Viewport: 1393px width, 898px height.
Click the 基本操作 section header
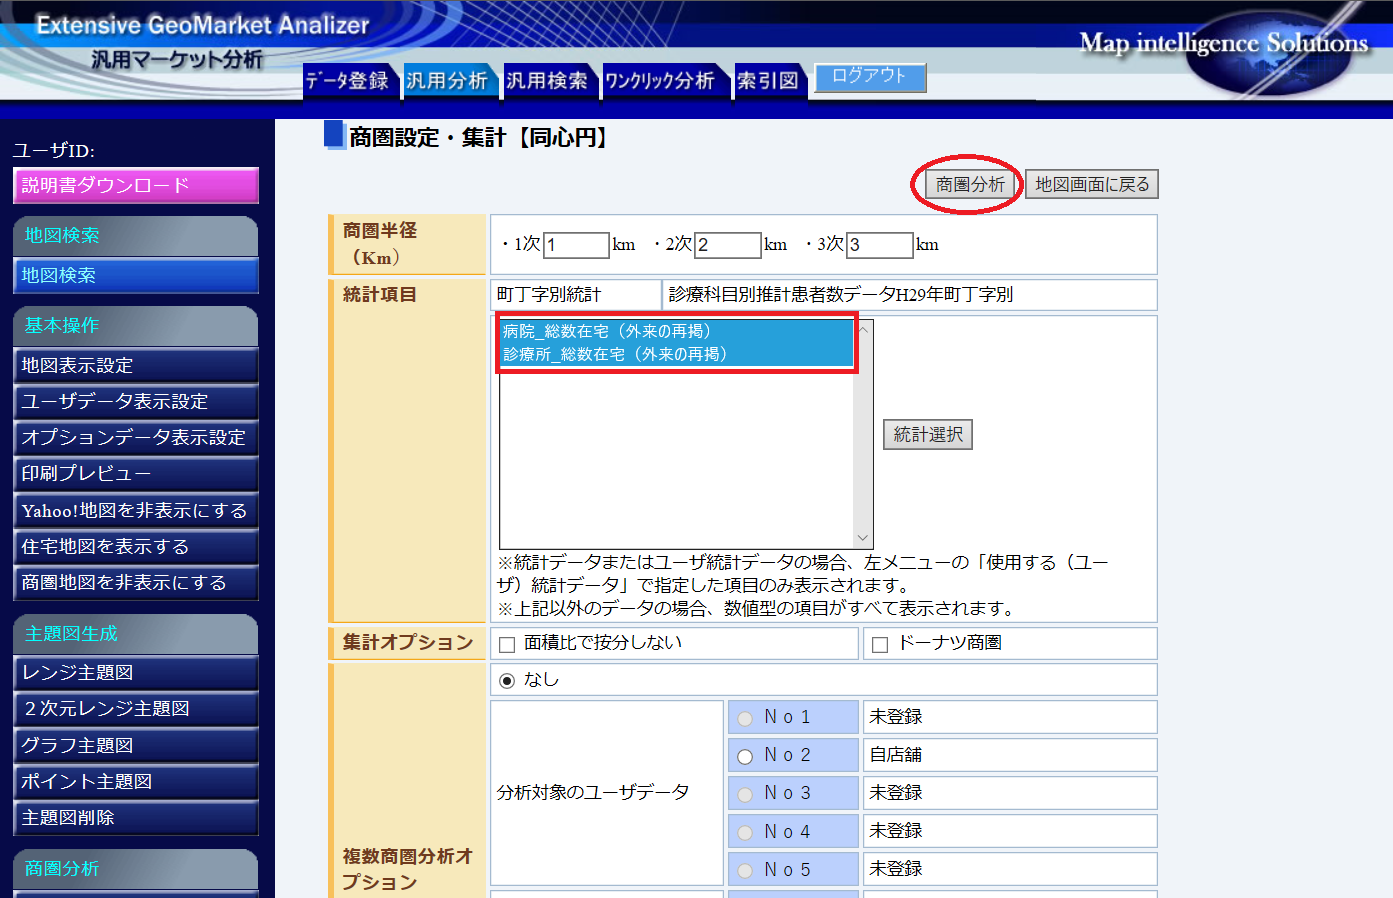pos(136,326)
